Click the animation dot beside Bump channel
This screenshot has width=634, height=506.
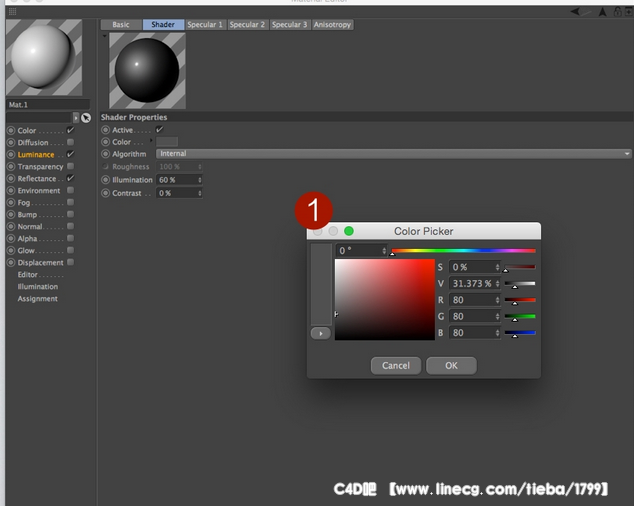[x=11, y=214]
